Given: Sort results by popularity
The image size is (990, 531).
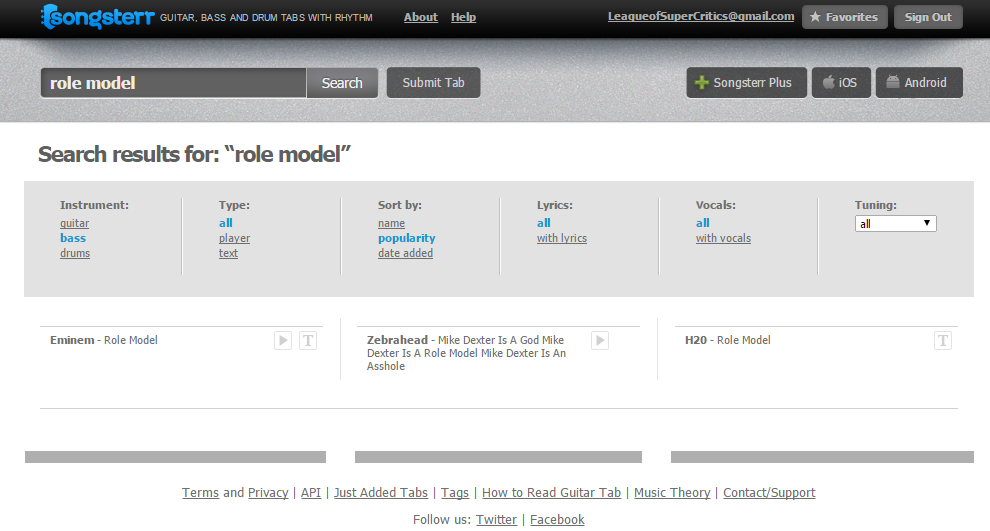Looking at the screenshot, I should point(407,238).
